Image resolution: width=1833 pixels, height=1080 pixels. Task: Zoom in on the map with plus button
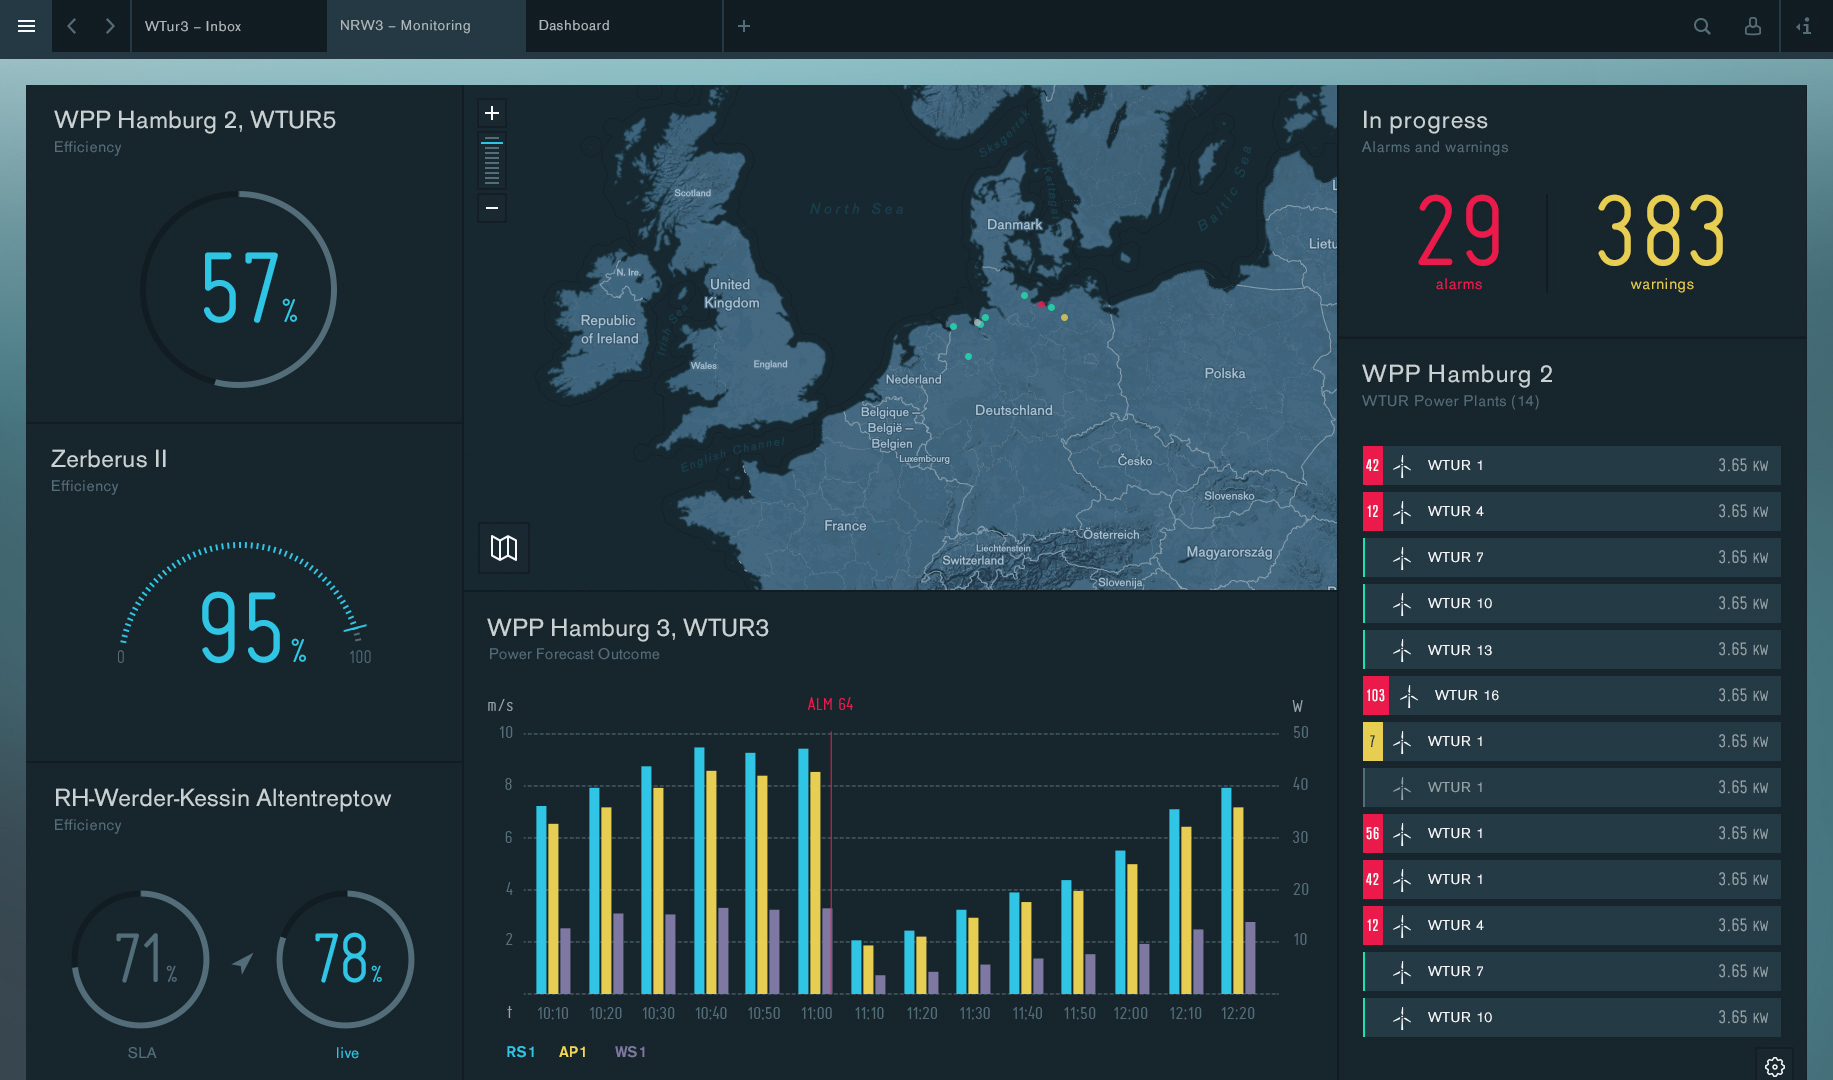(491, 112)
